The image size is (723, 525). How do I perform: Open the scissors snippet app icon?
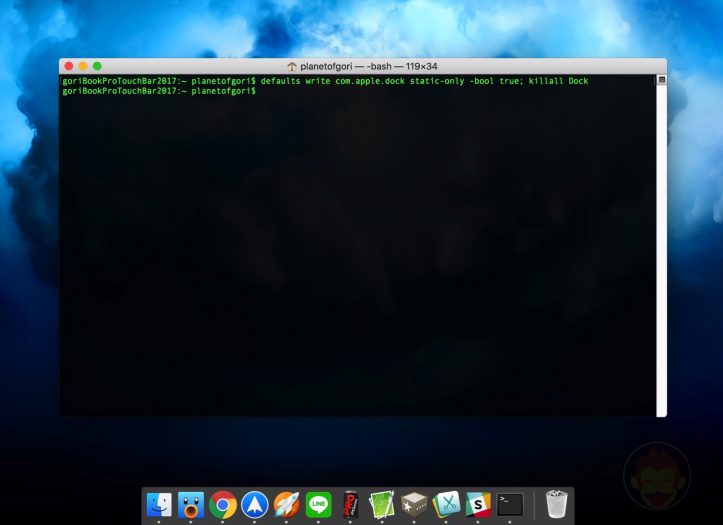coord(446,504)
